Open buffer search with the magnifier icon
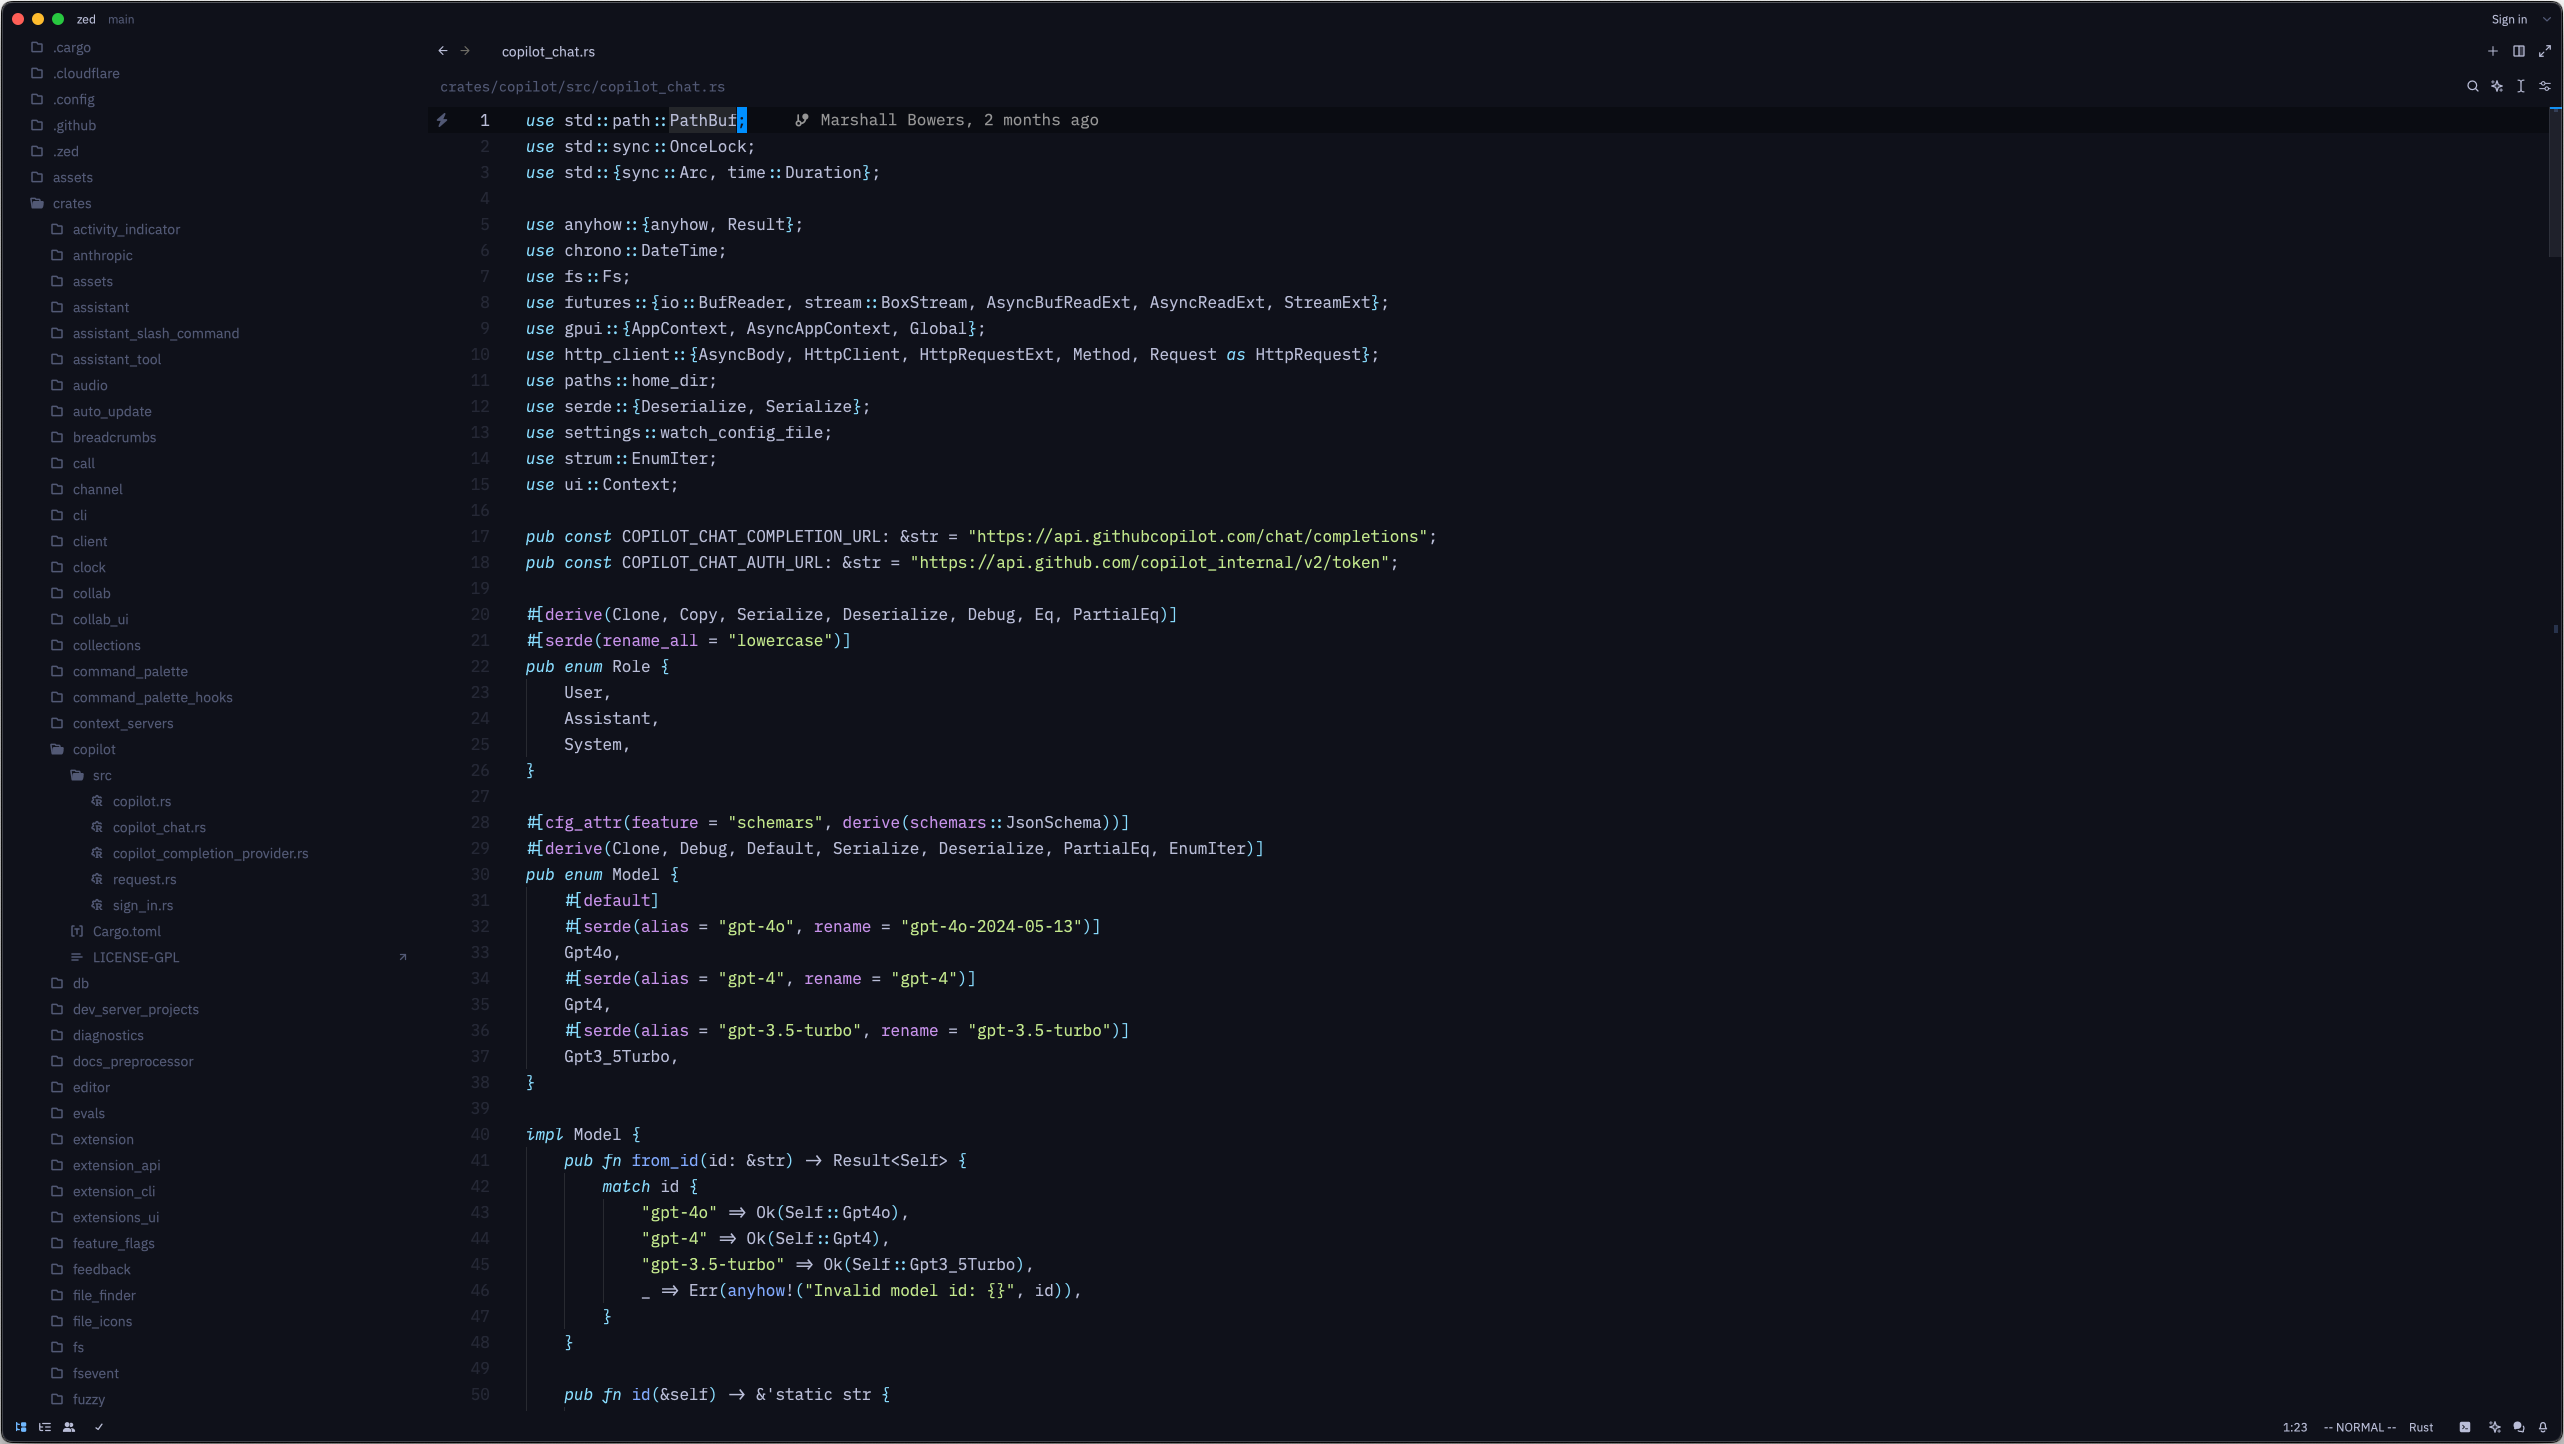Viewport: 2564px width, 1444px height. pos(2472,87)
